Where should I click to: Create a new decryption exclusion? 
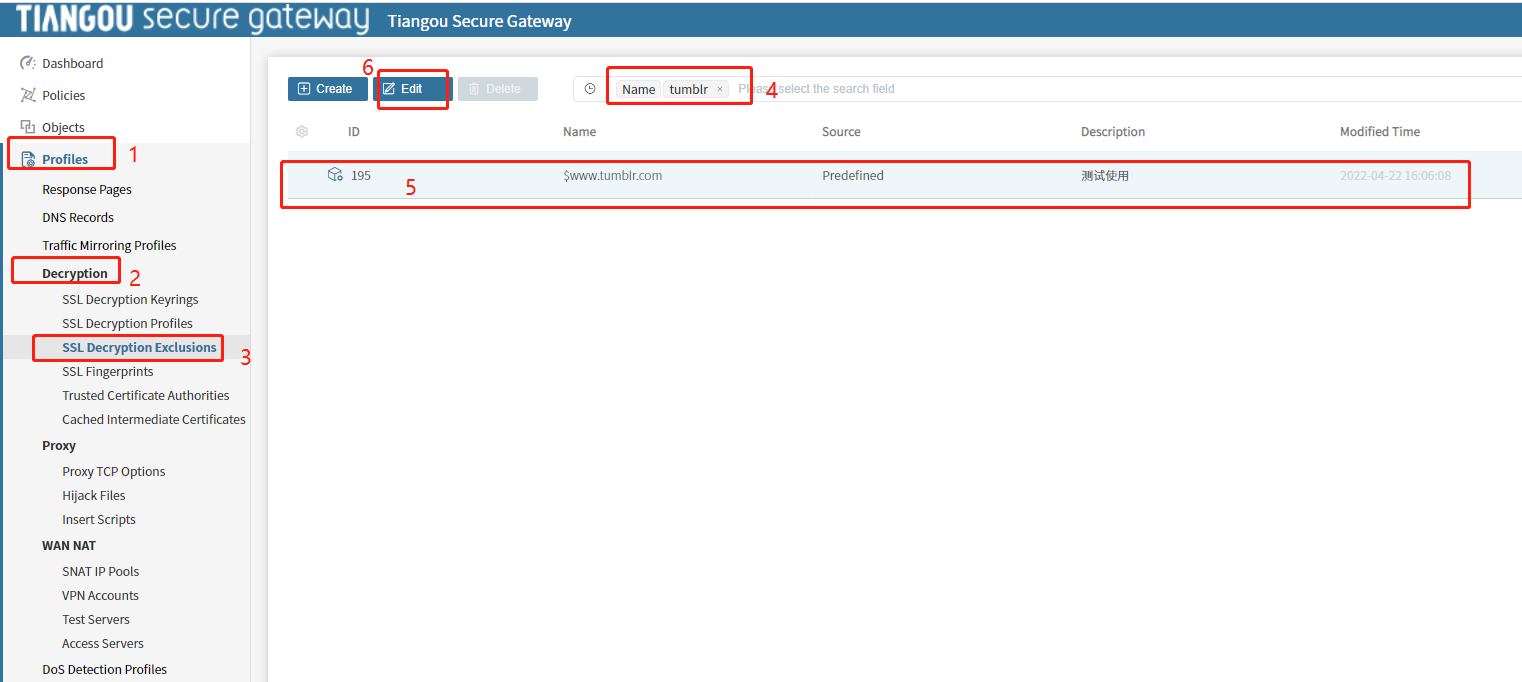[x=327, y=89]
